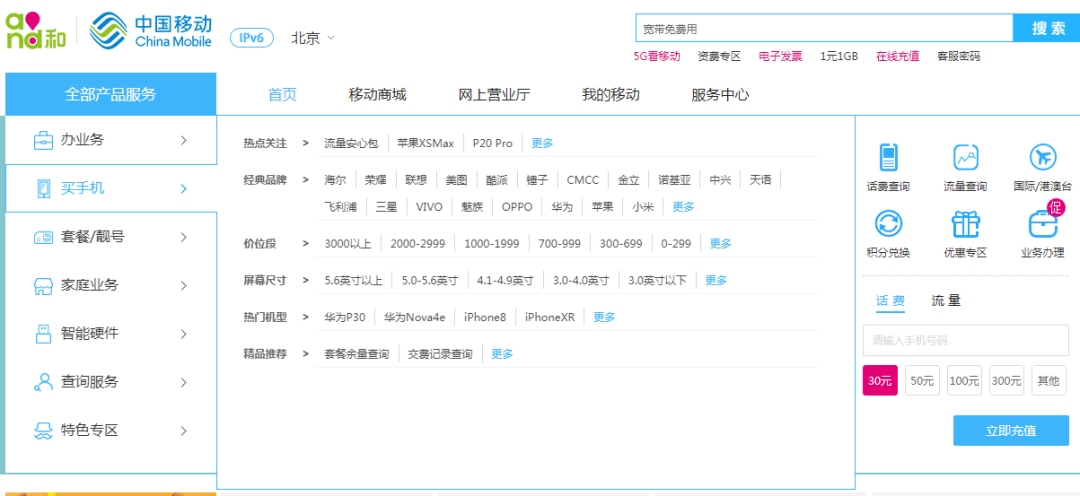Open the 积分兑换 points exchange icon
The width and height of the screenshot is (1080, 496).
888,224
